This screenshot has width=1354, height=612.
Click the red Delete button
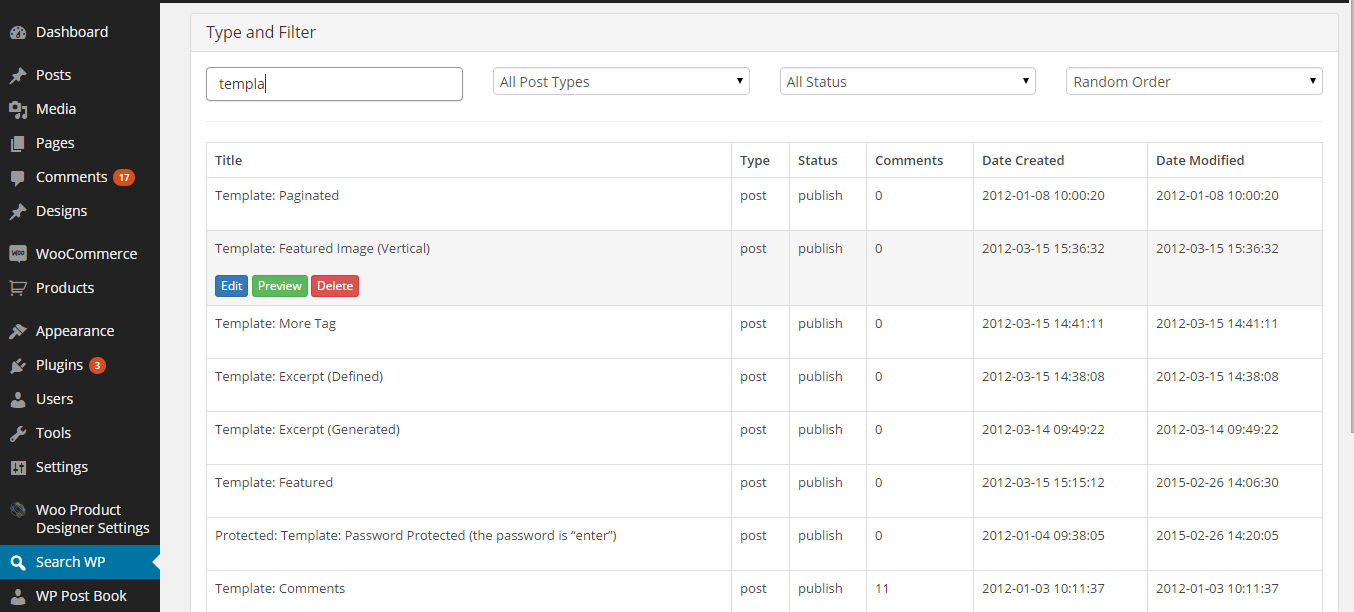[335, 286]
